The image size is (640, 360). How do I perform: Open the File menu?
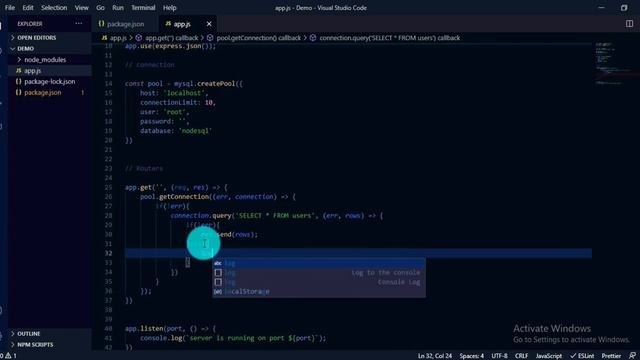tap(10, 8)
